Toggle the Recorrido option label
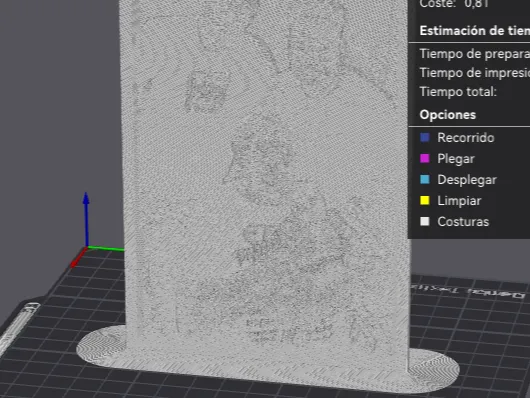 tap(465, 138)
